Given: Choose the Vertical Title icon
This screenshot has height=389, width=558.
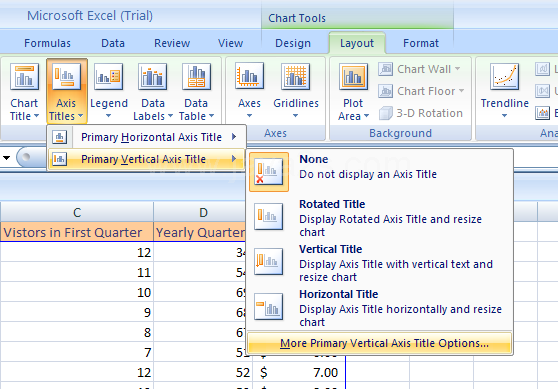Looking at the screenshot, I should 269,262.
